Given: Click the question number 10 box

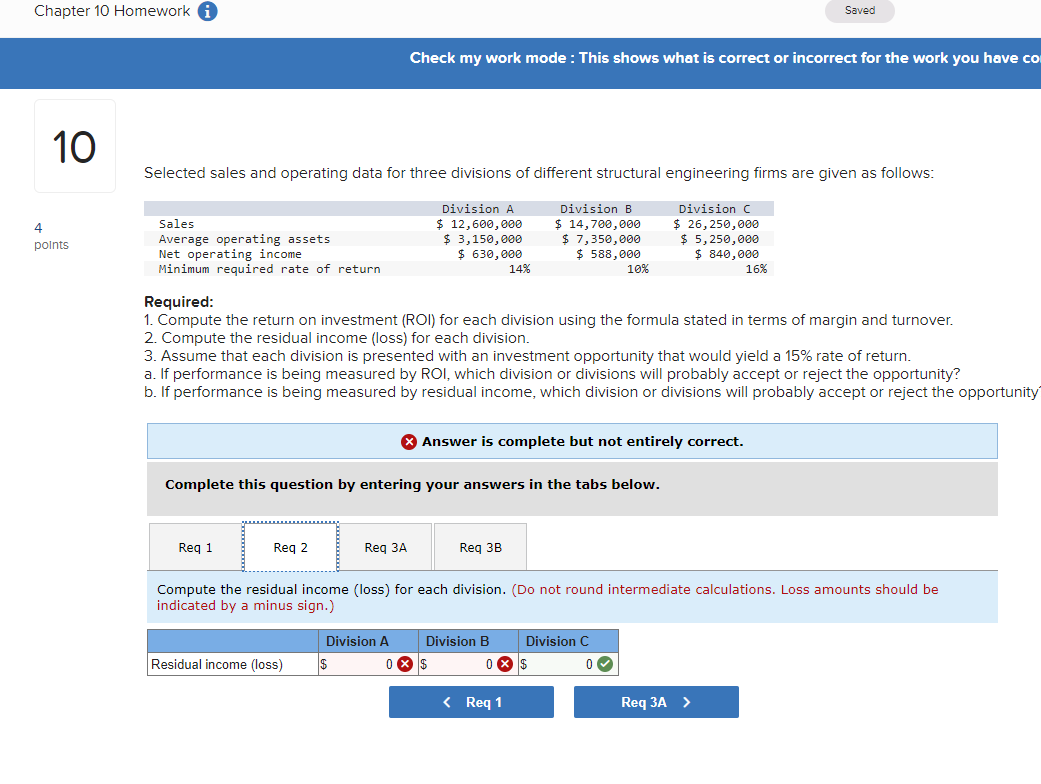Looking at the screenshot, I should (74, 145).
